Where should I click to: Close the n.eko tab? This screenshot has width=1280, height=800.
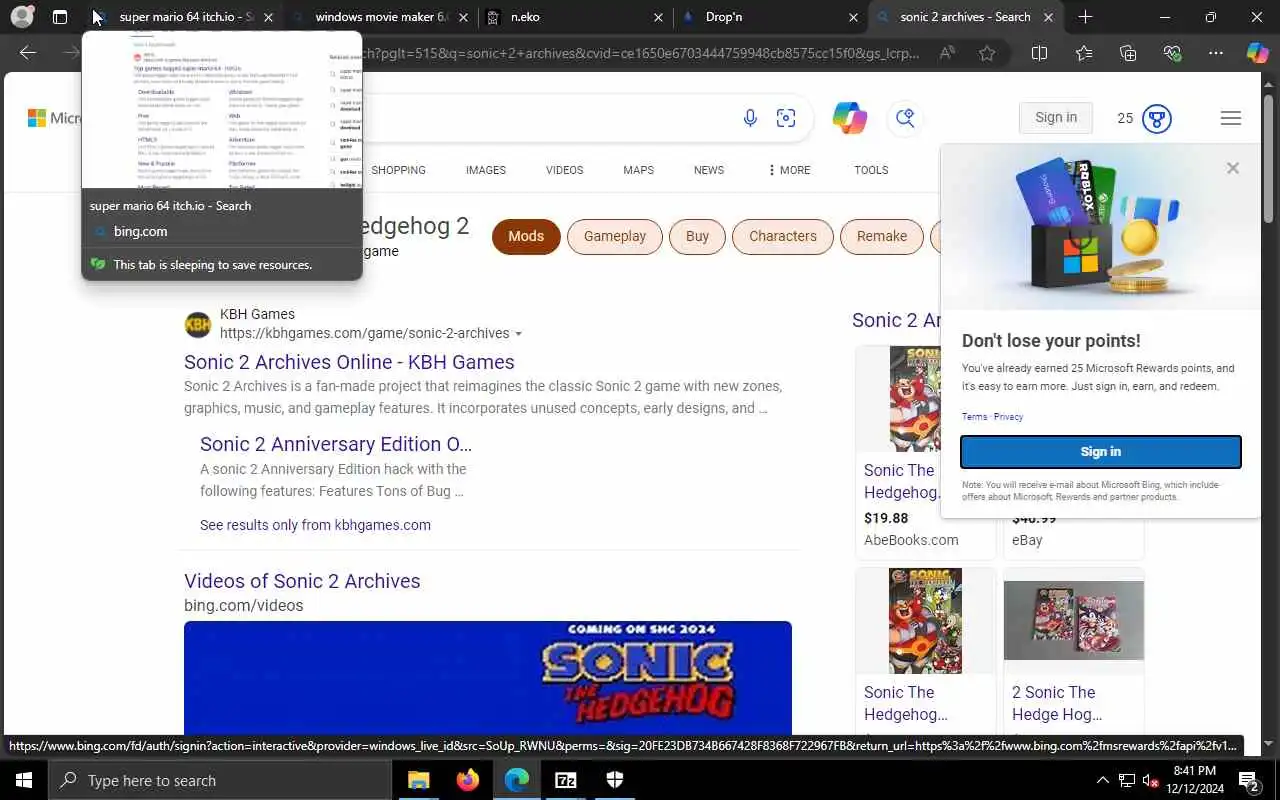[658, 17]
